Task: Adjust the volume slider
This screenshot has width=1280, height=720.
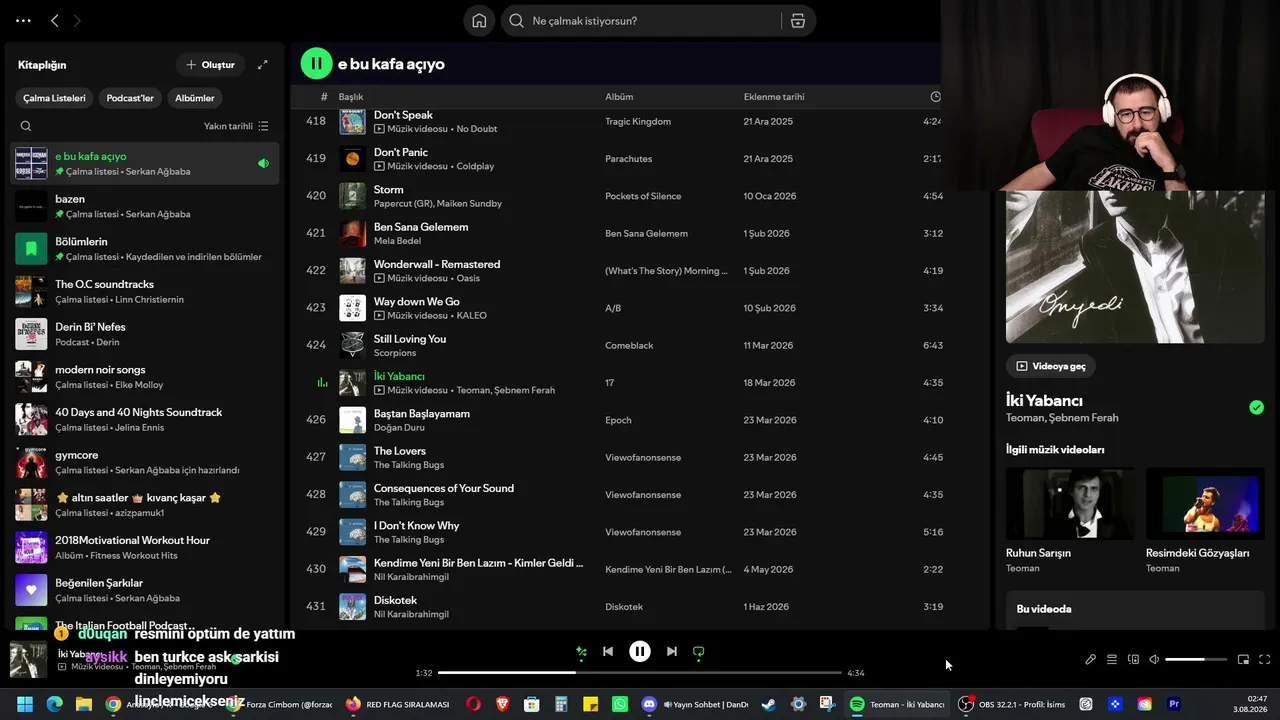Action: click(x=1196, y=660)
